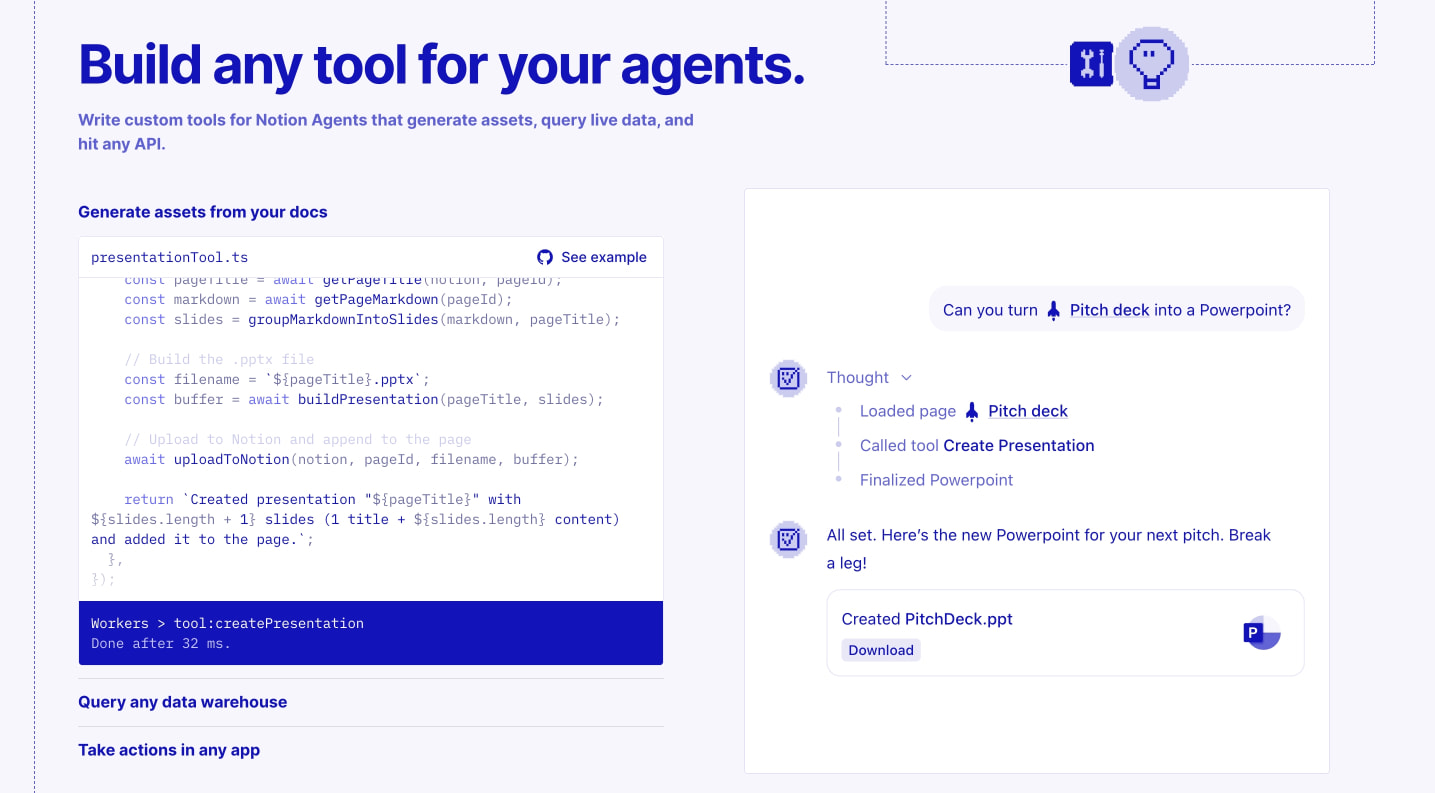1435x793 pixels.
Task: Click Workers > tool:createPresentation console line
Action: coord(227,623)
